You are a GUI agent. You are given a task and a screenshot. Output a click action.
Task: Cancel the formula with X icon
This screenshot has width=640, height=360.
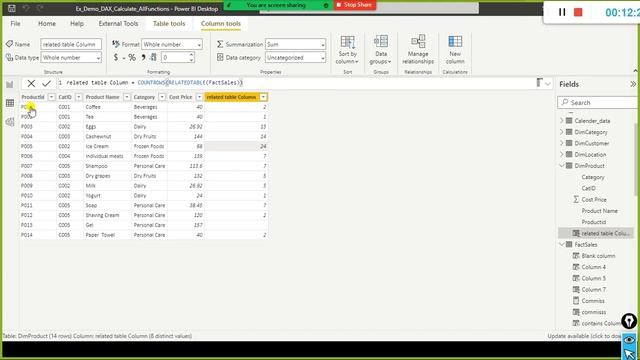tap(31, 83)
